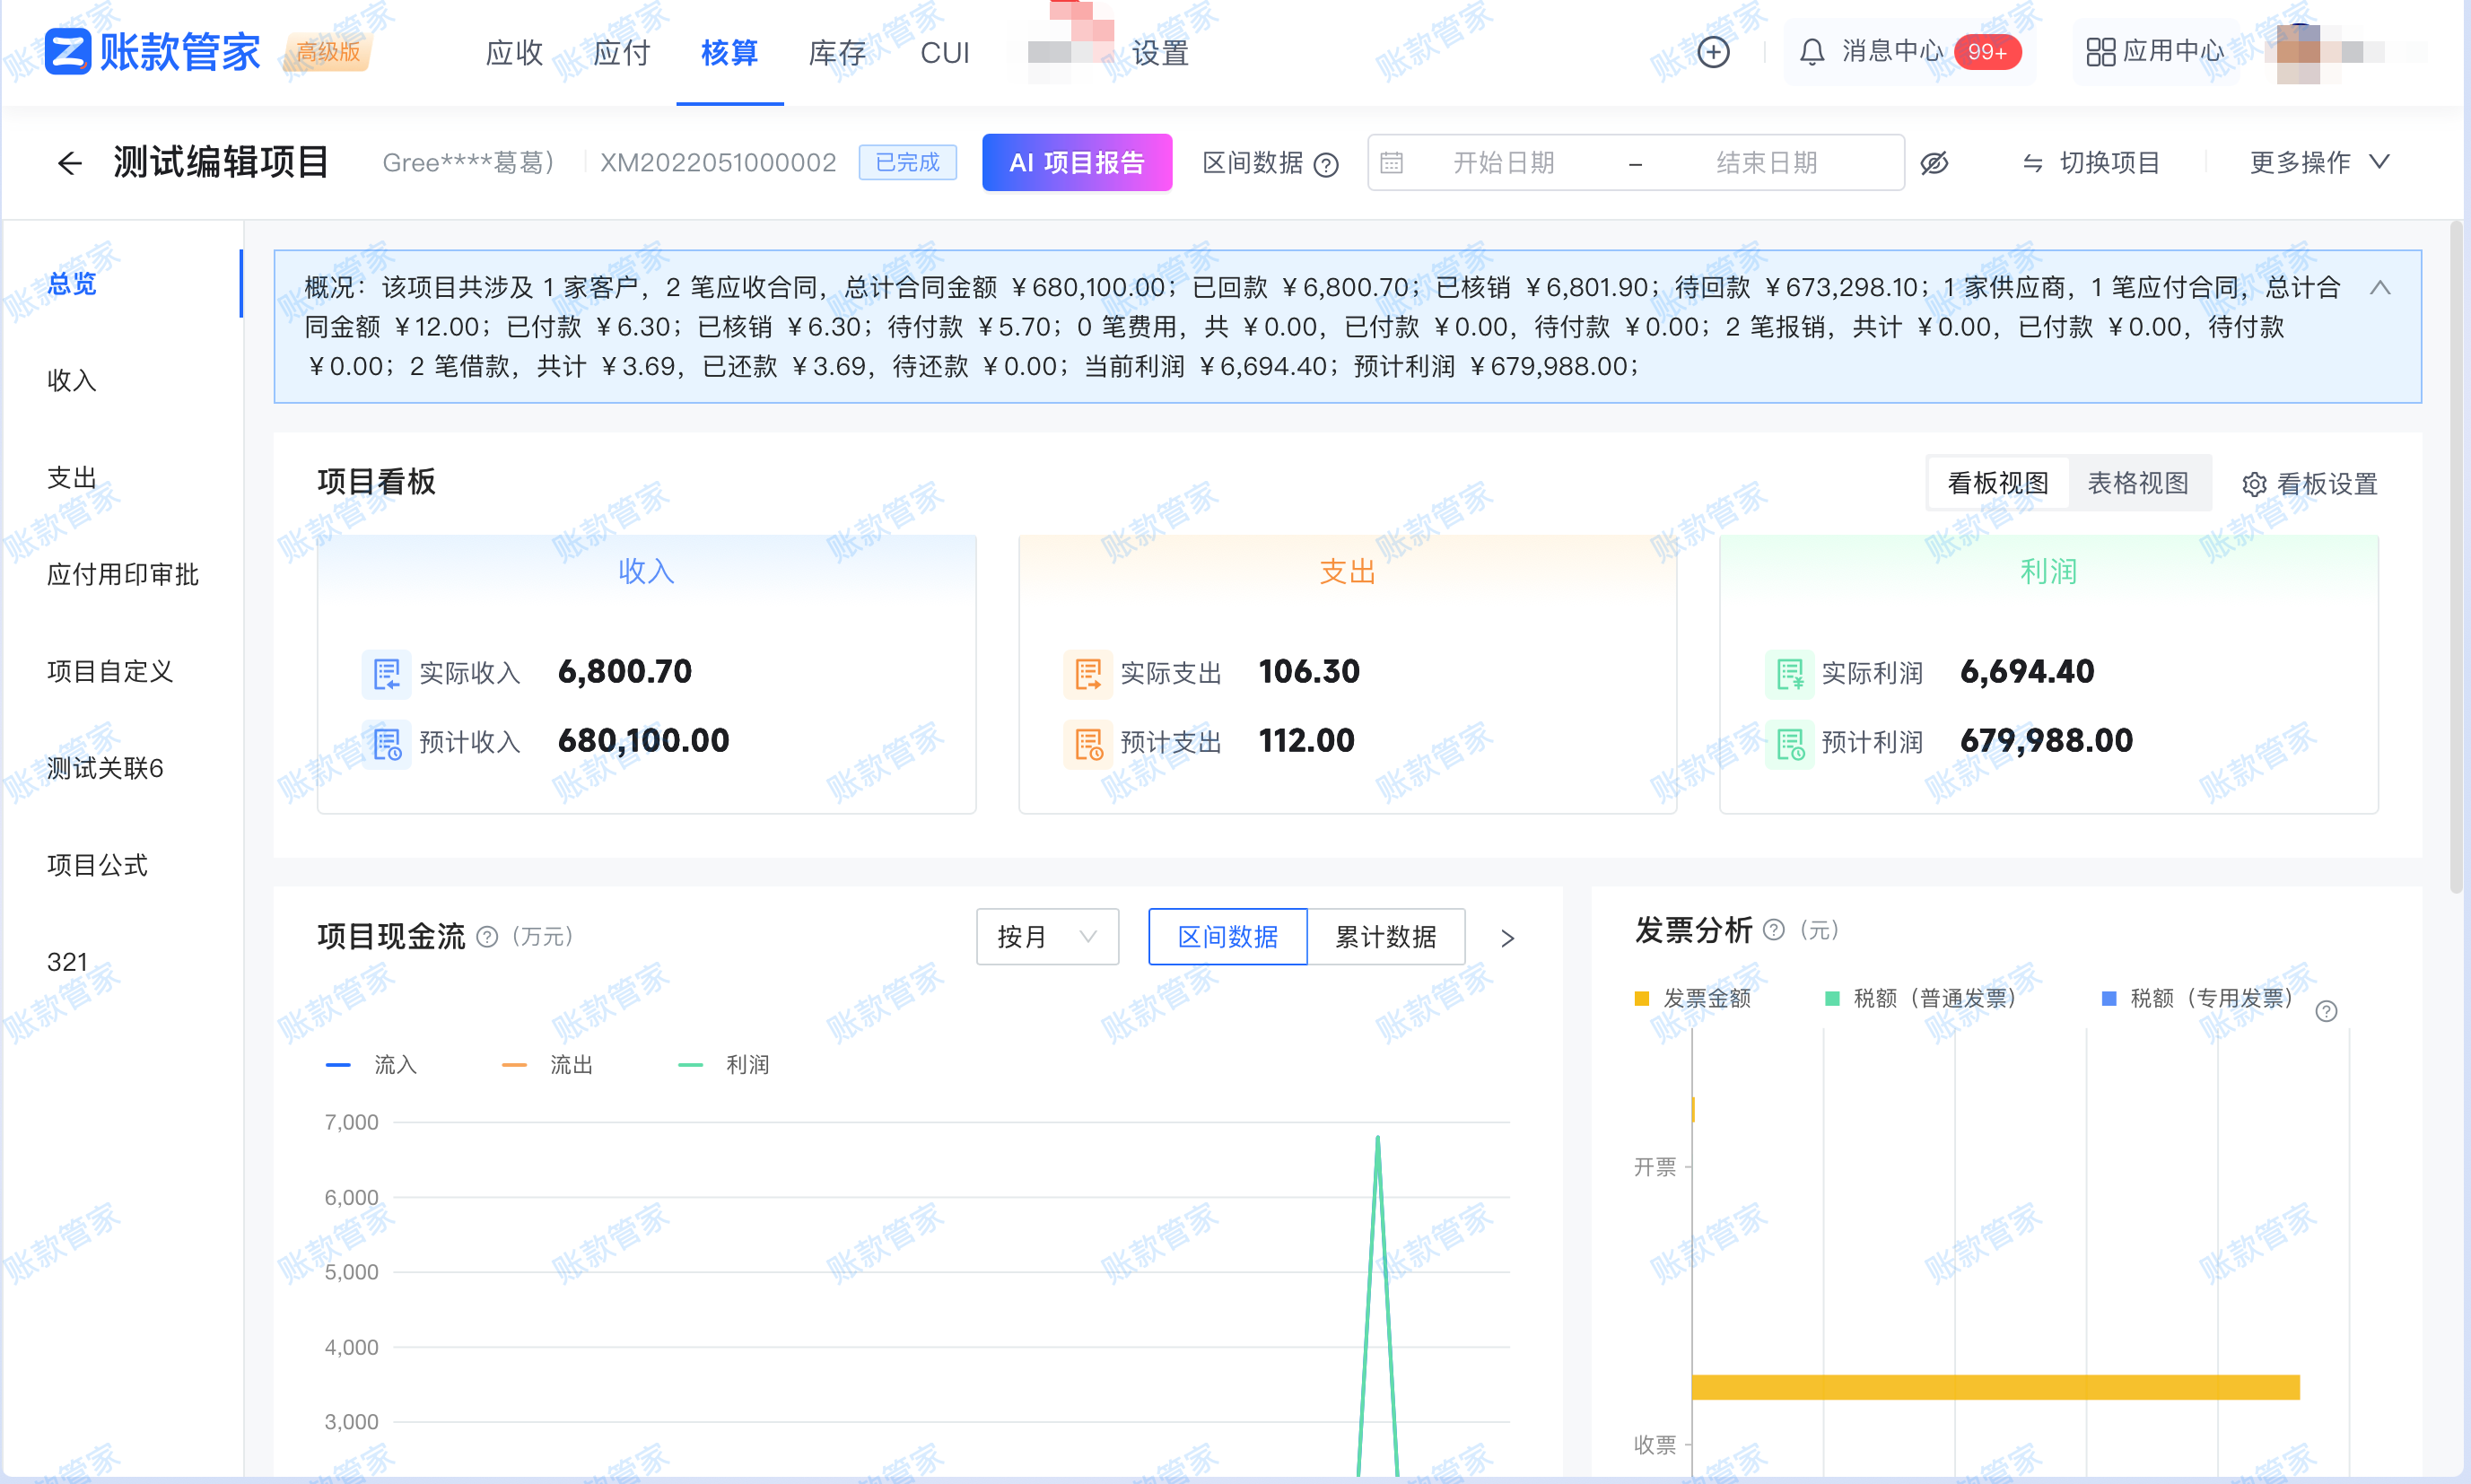Click the help icon next to 项目现金流
Screen dimensions: 2471x1484
tap(487, 937)
